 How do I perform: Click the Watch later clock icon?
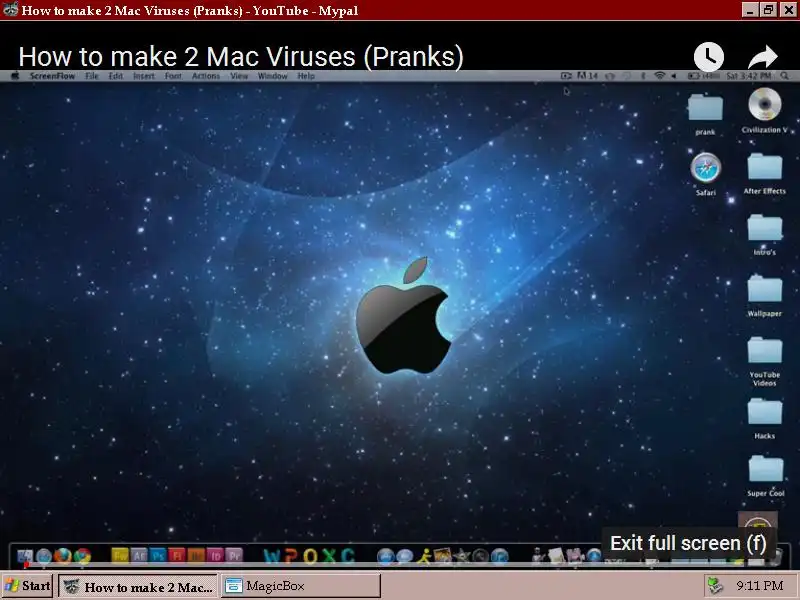(x=709, y=56)
